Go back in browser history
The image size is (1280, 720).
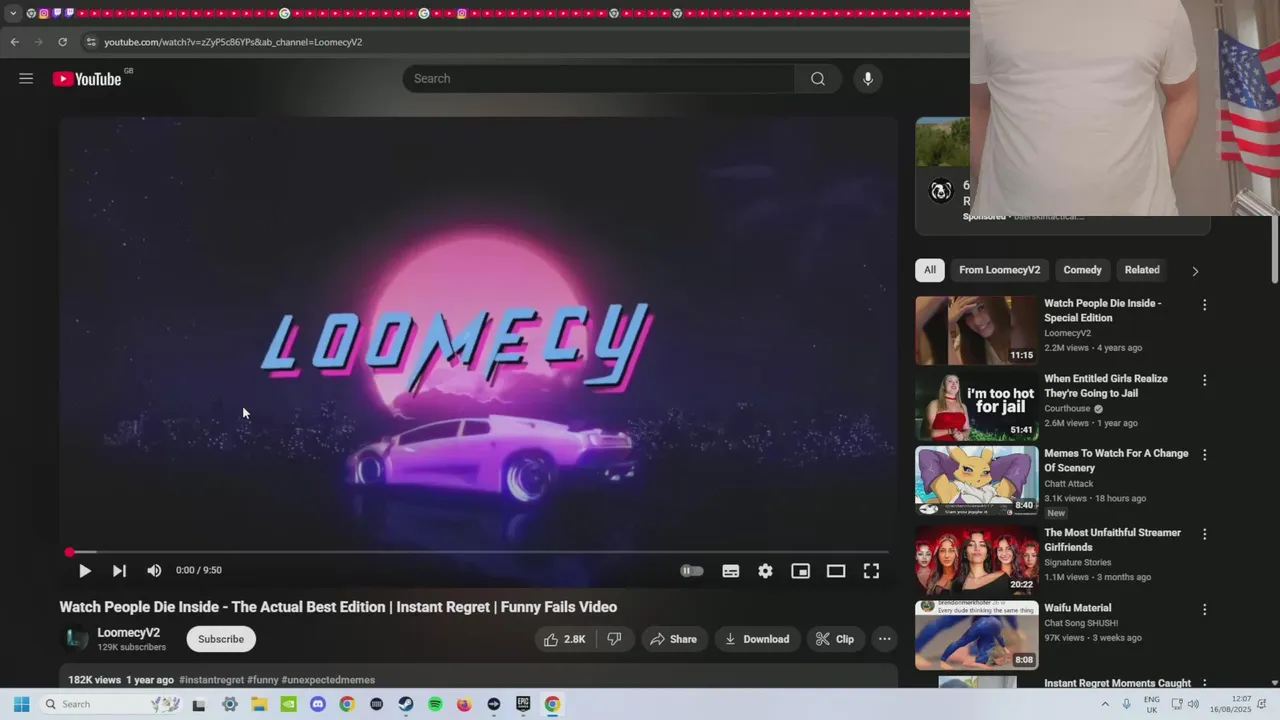14,42
